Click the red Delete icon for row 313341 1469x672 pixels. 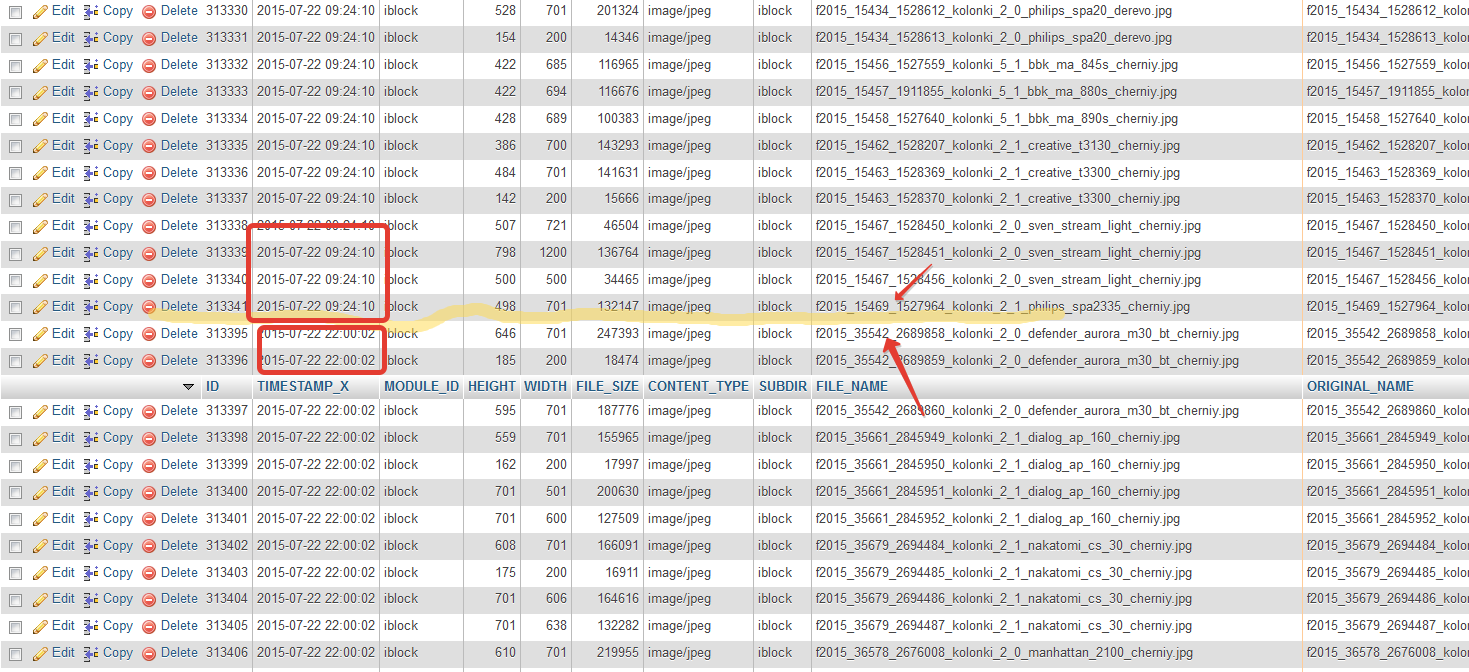click(x=149, y=307)
